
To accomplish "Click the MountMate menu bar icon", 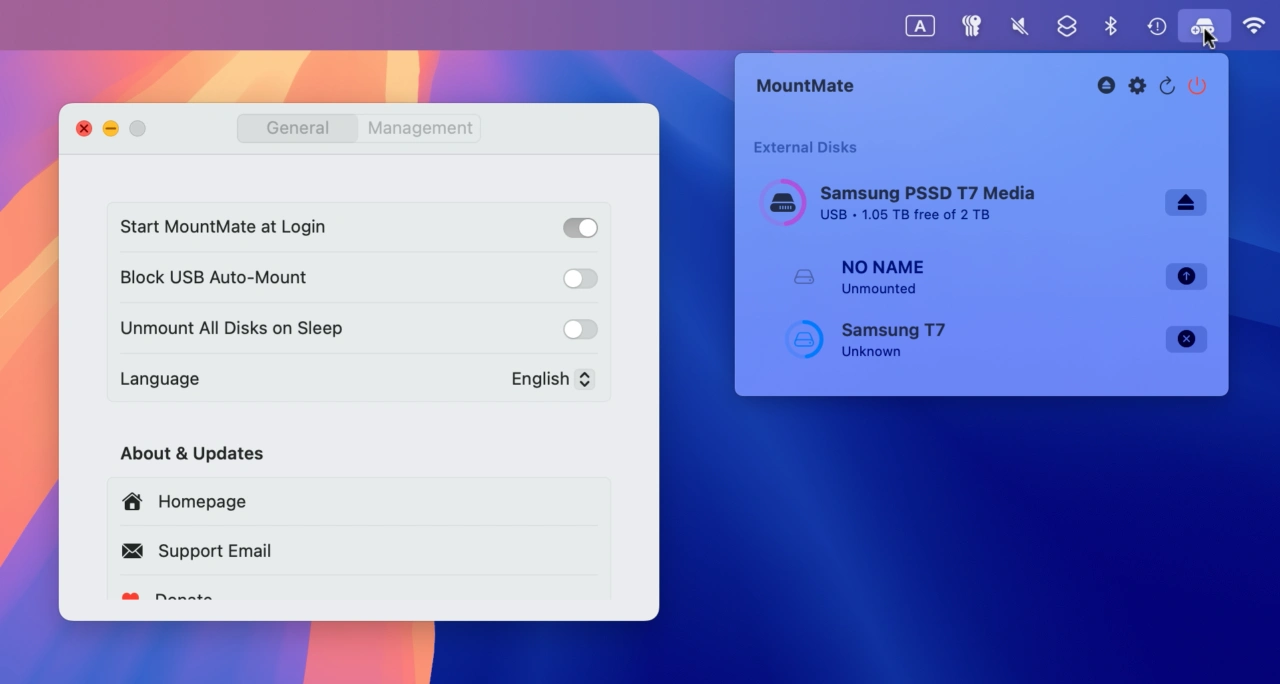I will [x=1203, y=26].
